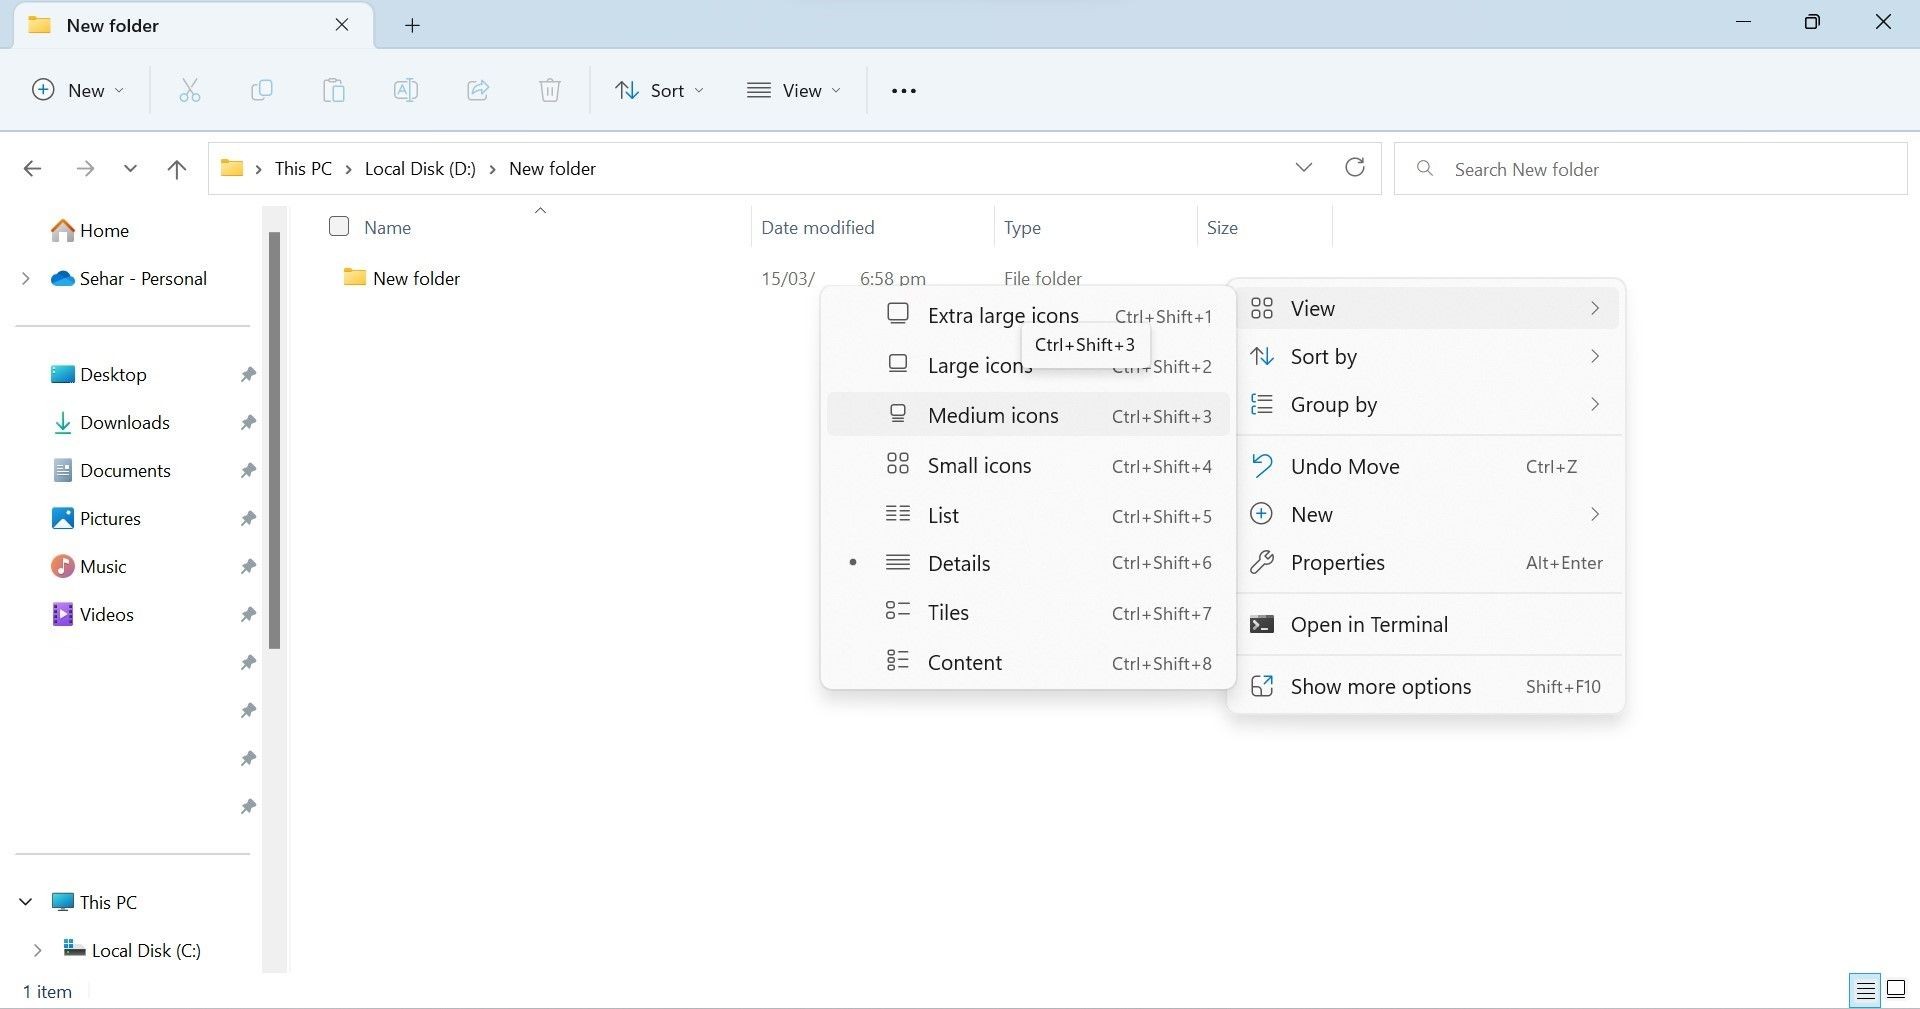Select Large icons view

click(1028, 365)
